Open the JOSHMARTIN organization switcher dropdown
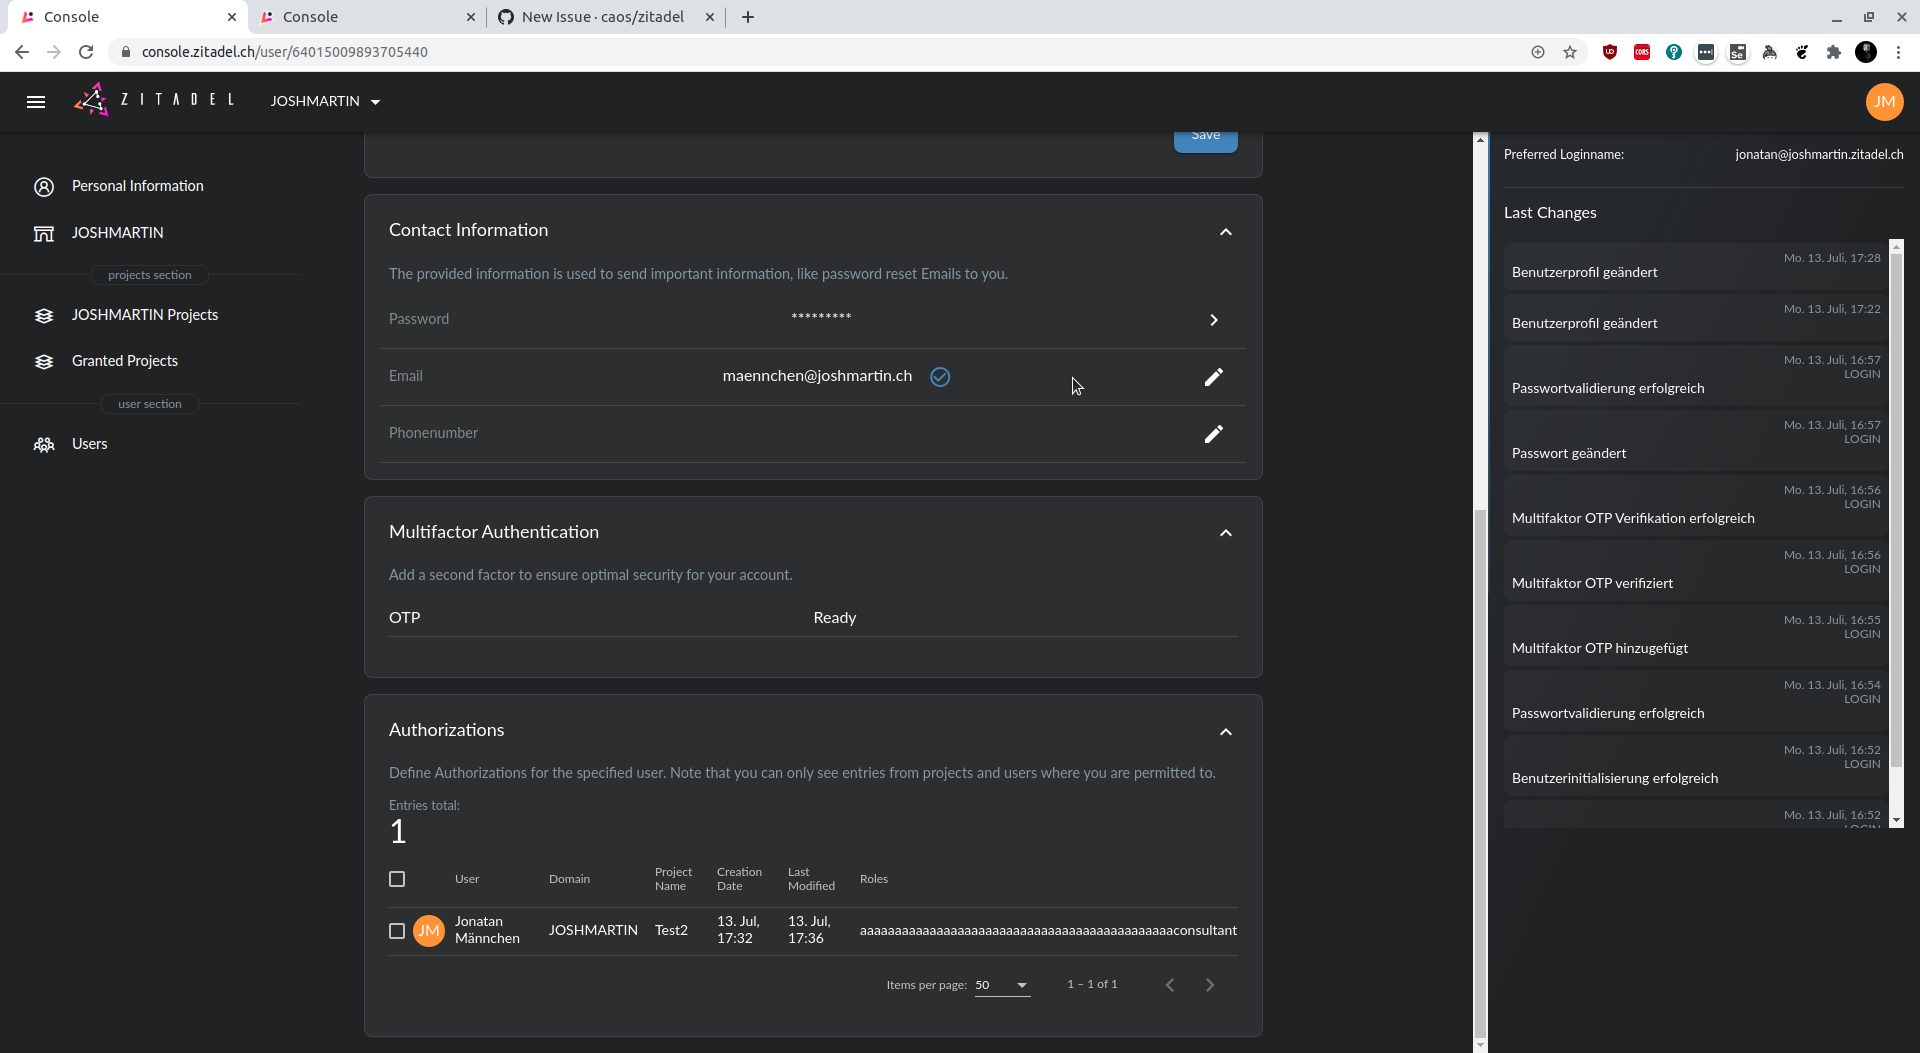Image resolution: width=1920 pixels, height=1053 pixels. [324, 101]
